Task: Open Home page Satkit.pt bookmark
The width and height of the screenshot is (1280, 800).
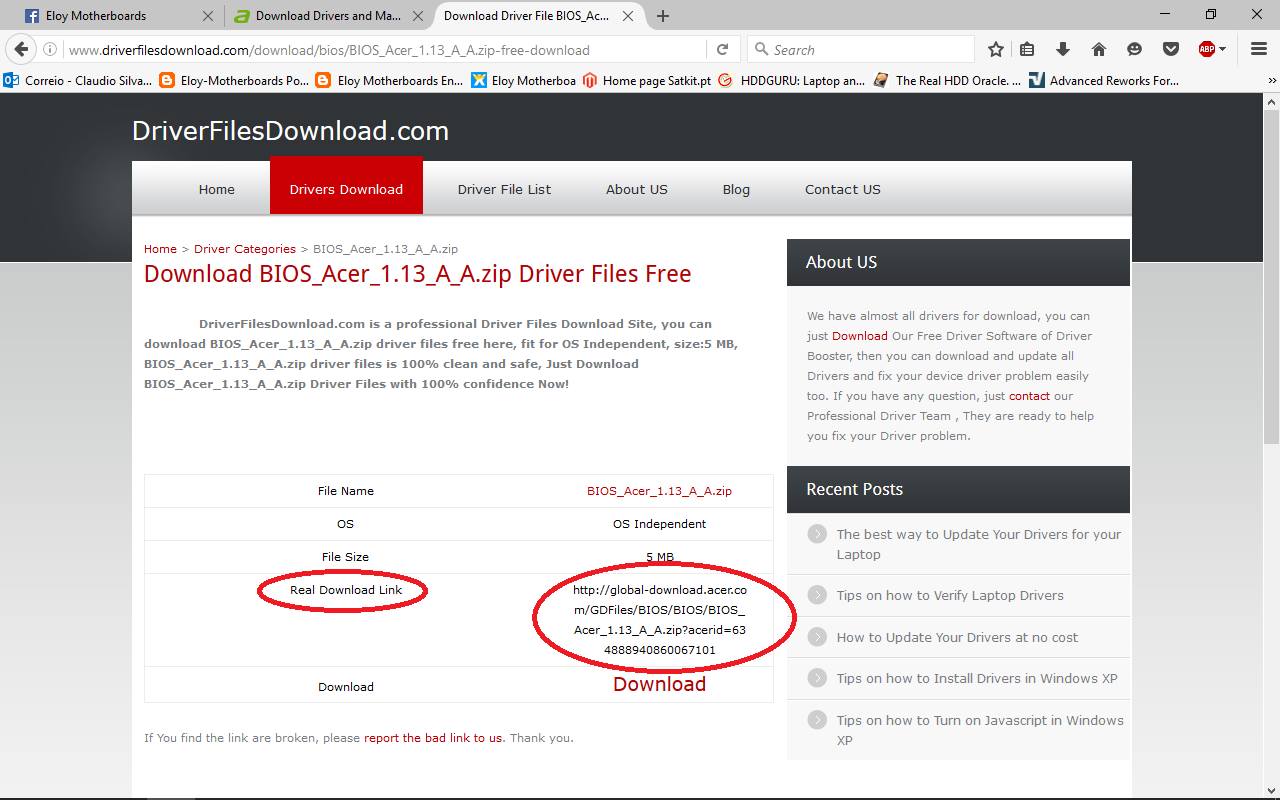Action: coord(646,81)
